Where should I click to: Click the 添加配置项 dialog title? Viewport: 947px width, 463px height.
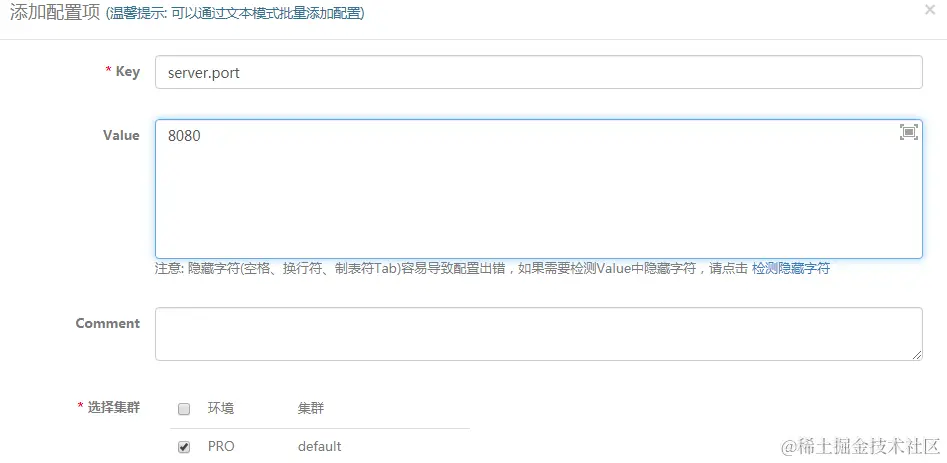click(x=55, y=13)
